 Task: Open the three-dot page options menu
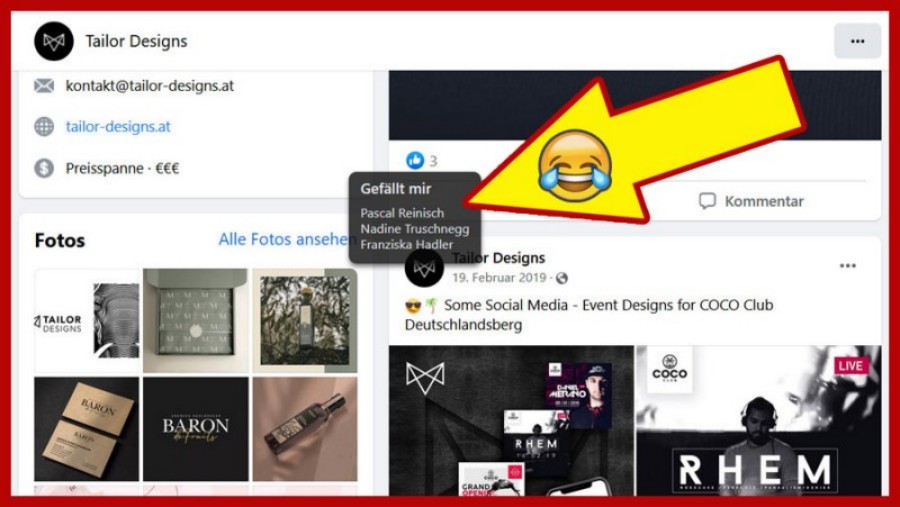tap(857, 41)
